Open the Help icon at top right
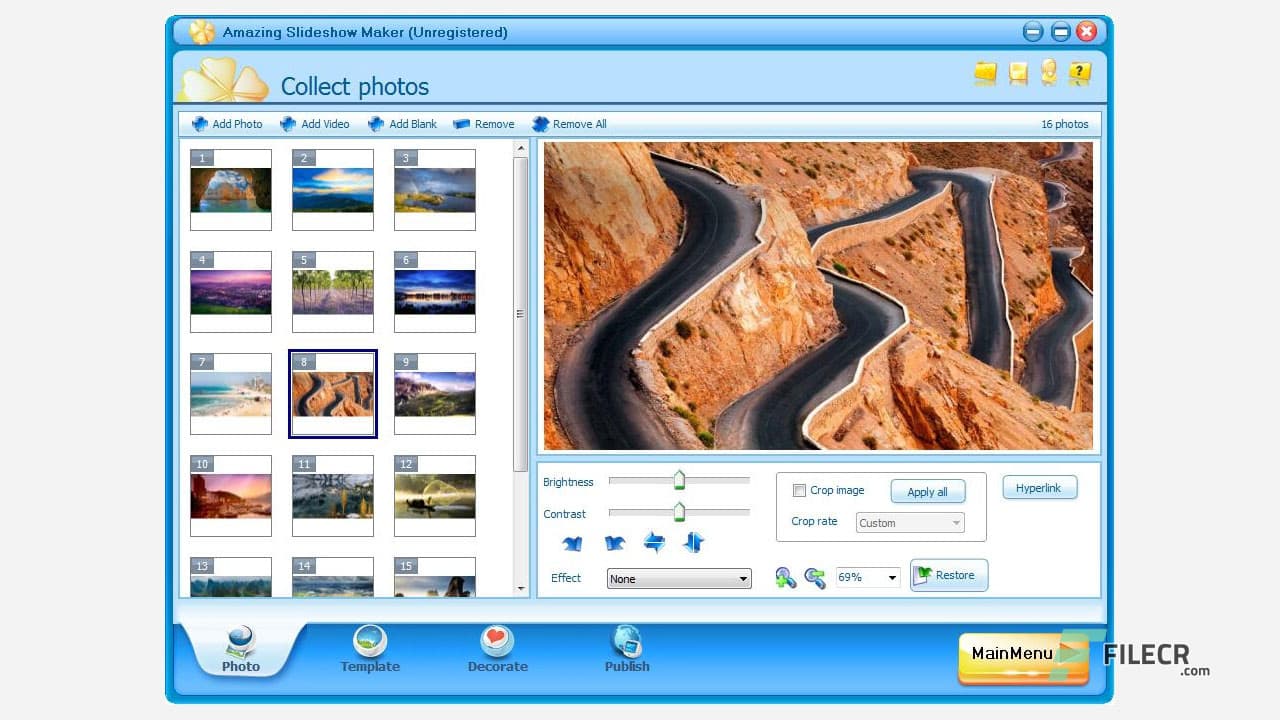This screenshot has height=720, width=1280. point(1079,72)
